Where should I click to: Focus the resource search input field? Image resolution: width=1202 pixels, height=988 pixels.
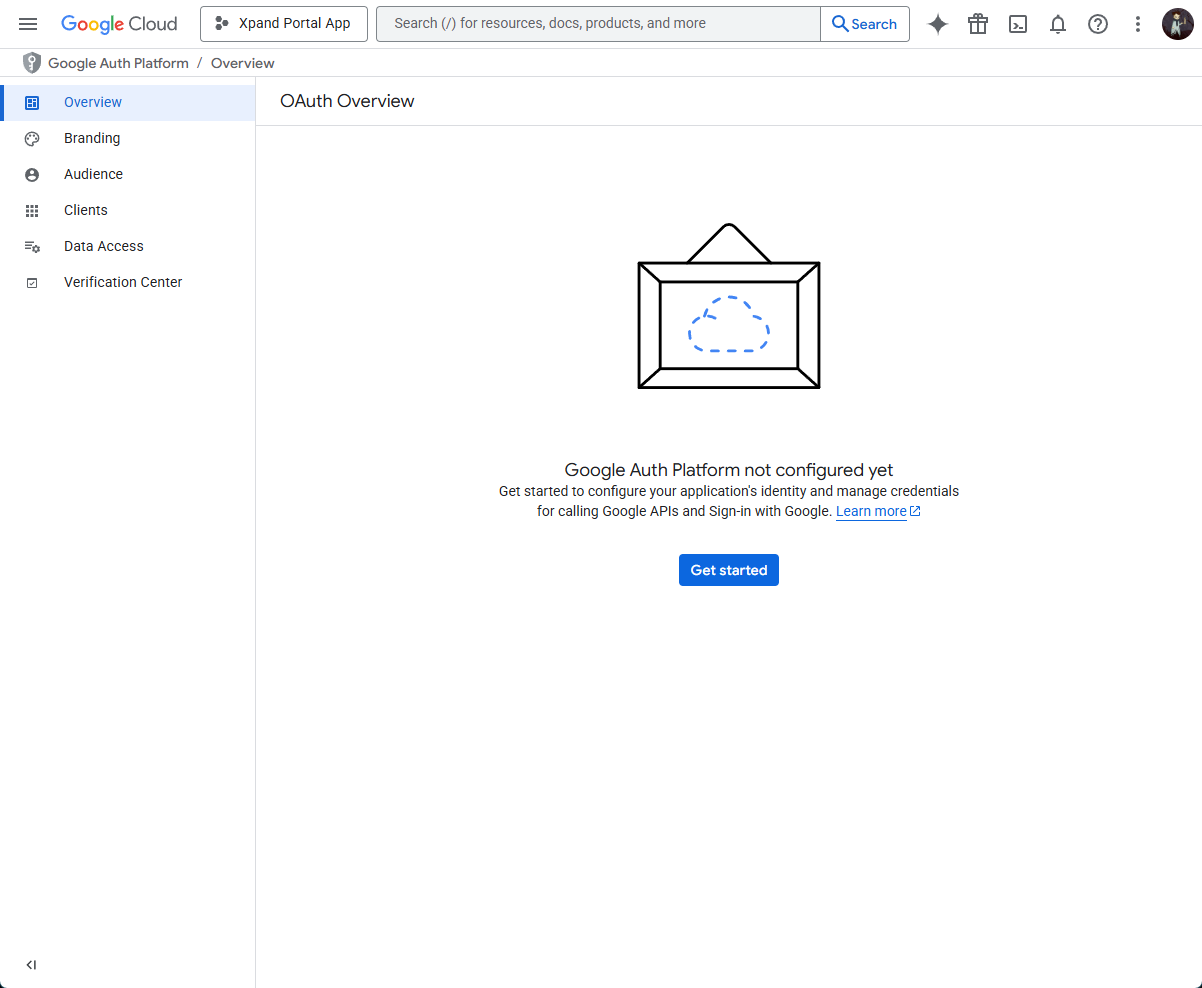coord(598,24)
